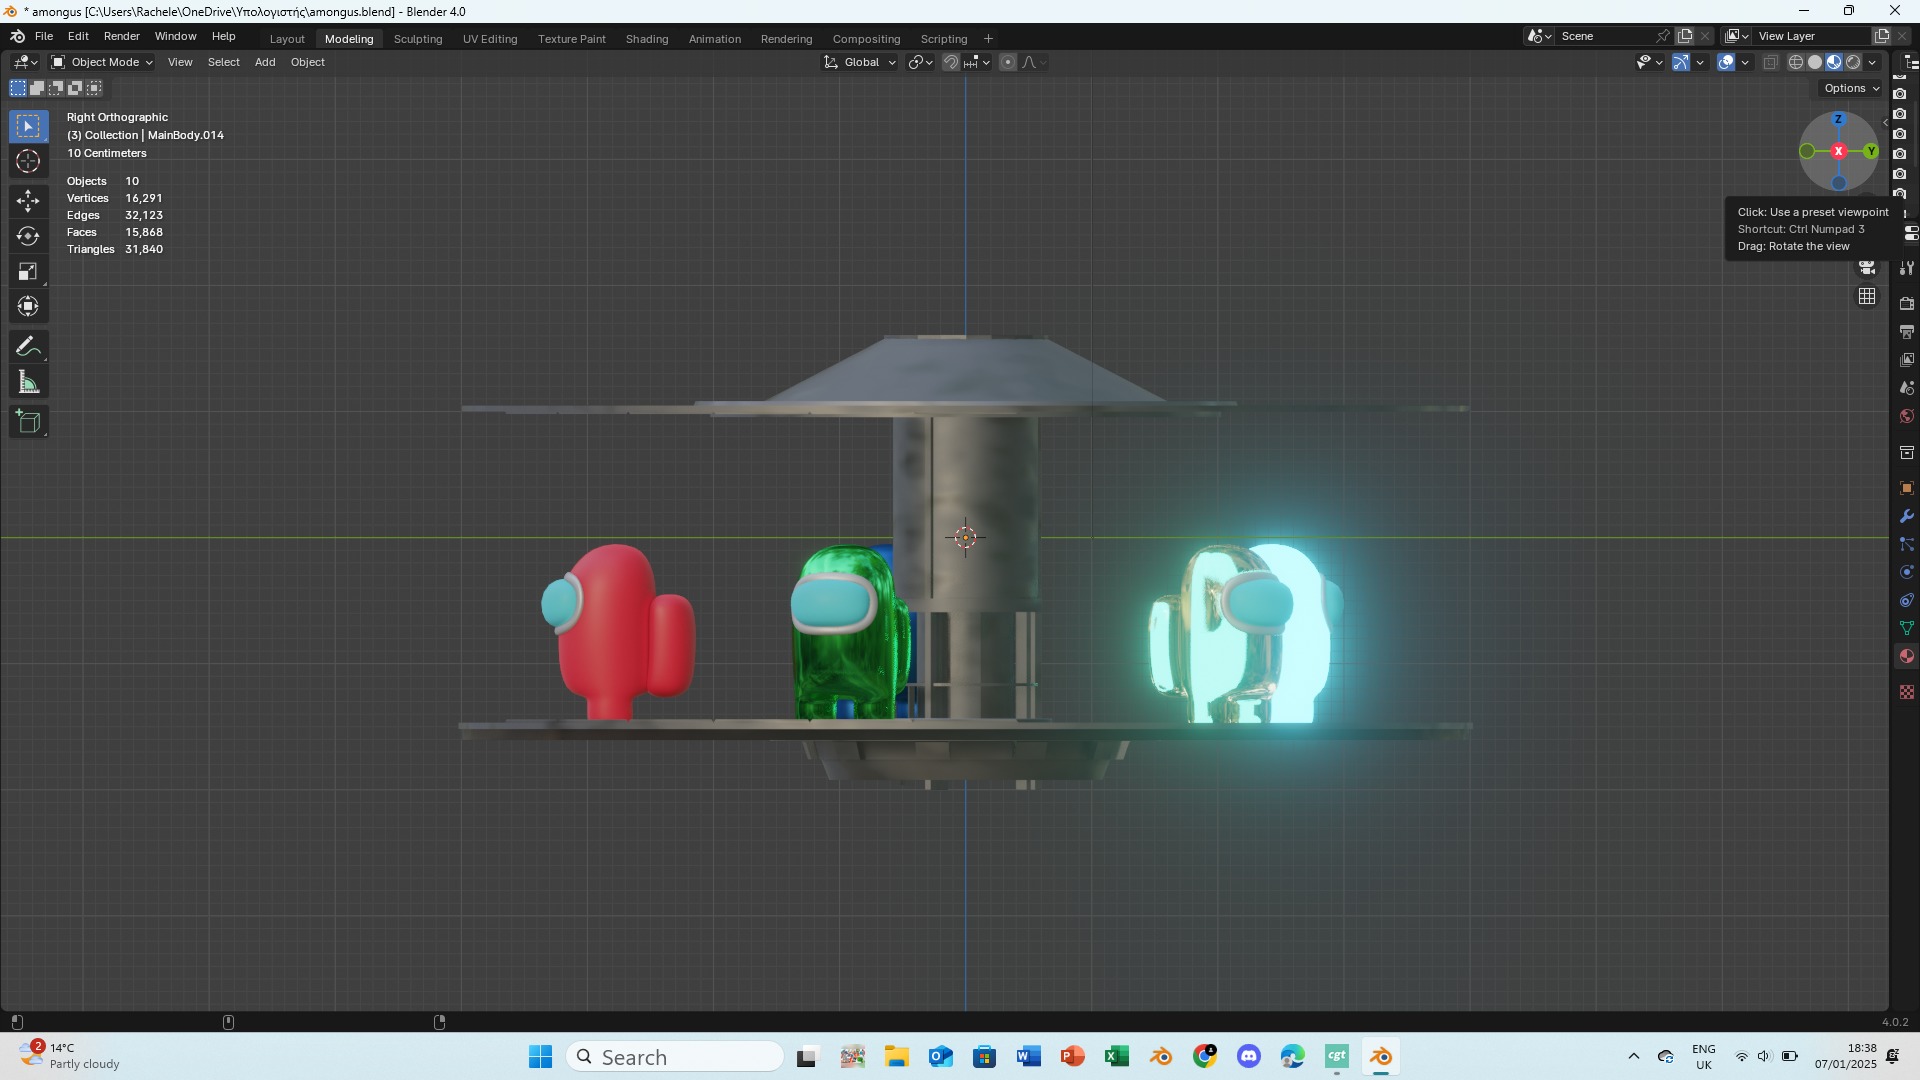Image resolution: width=1920 pixels, height=1080 pixels.
Task: Toggle show gizmo
Action: (1681, 62)
